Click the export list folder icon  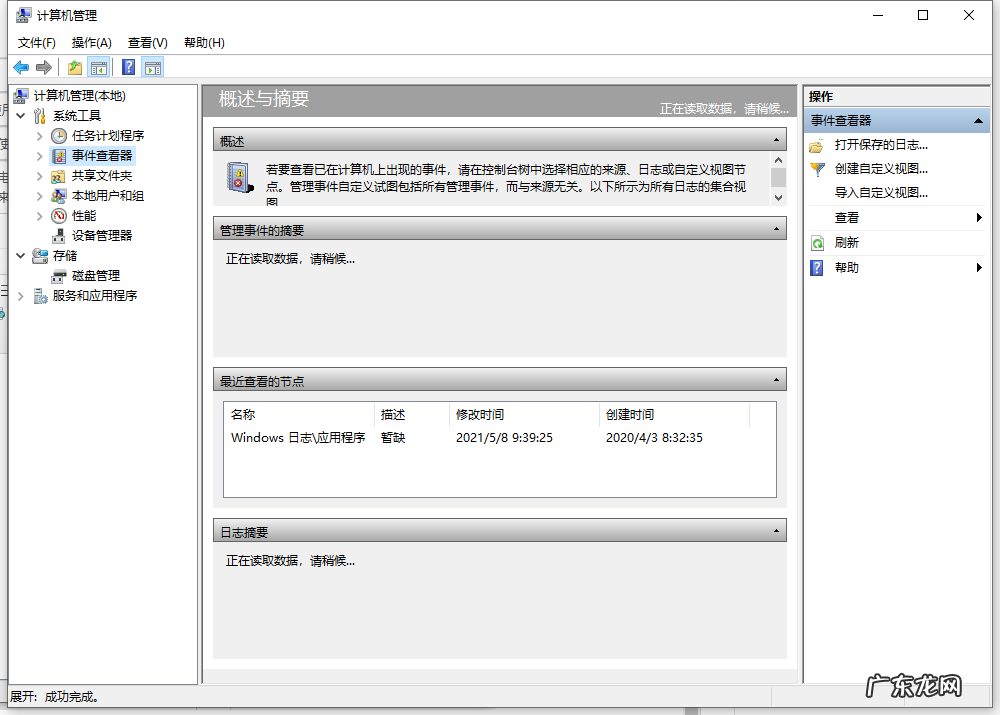(73, 66)
